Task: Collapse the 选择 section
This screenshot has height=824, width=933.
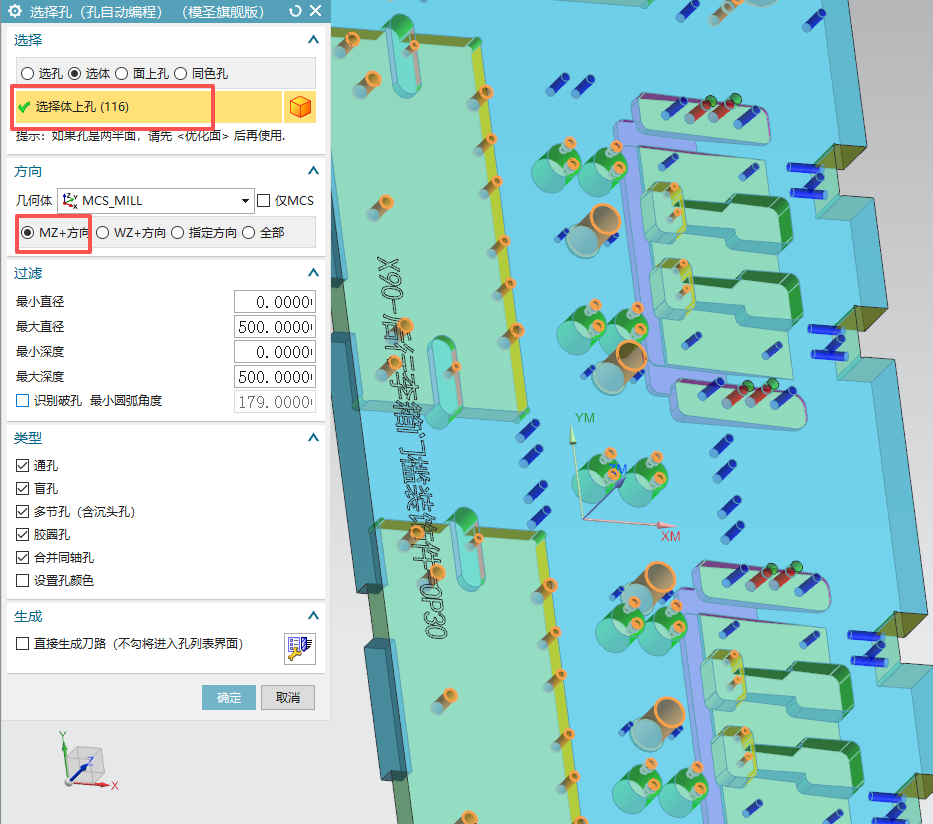Action: [313, 40]
